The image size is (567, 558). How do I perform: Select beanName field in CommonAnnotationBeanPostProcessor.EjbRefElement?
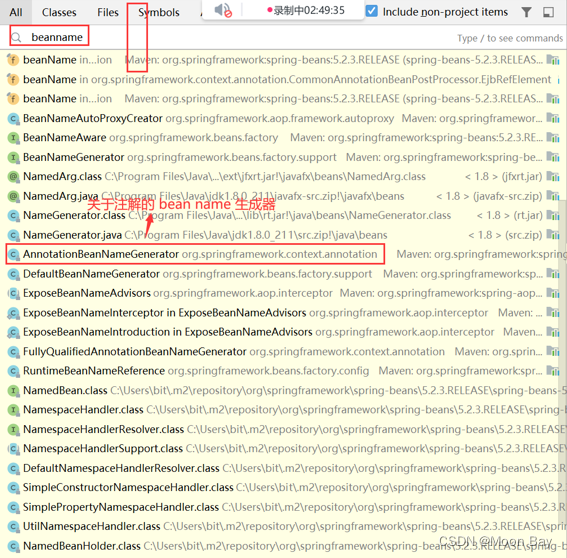pyautogui.click(x=284, y=79)
